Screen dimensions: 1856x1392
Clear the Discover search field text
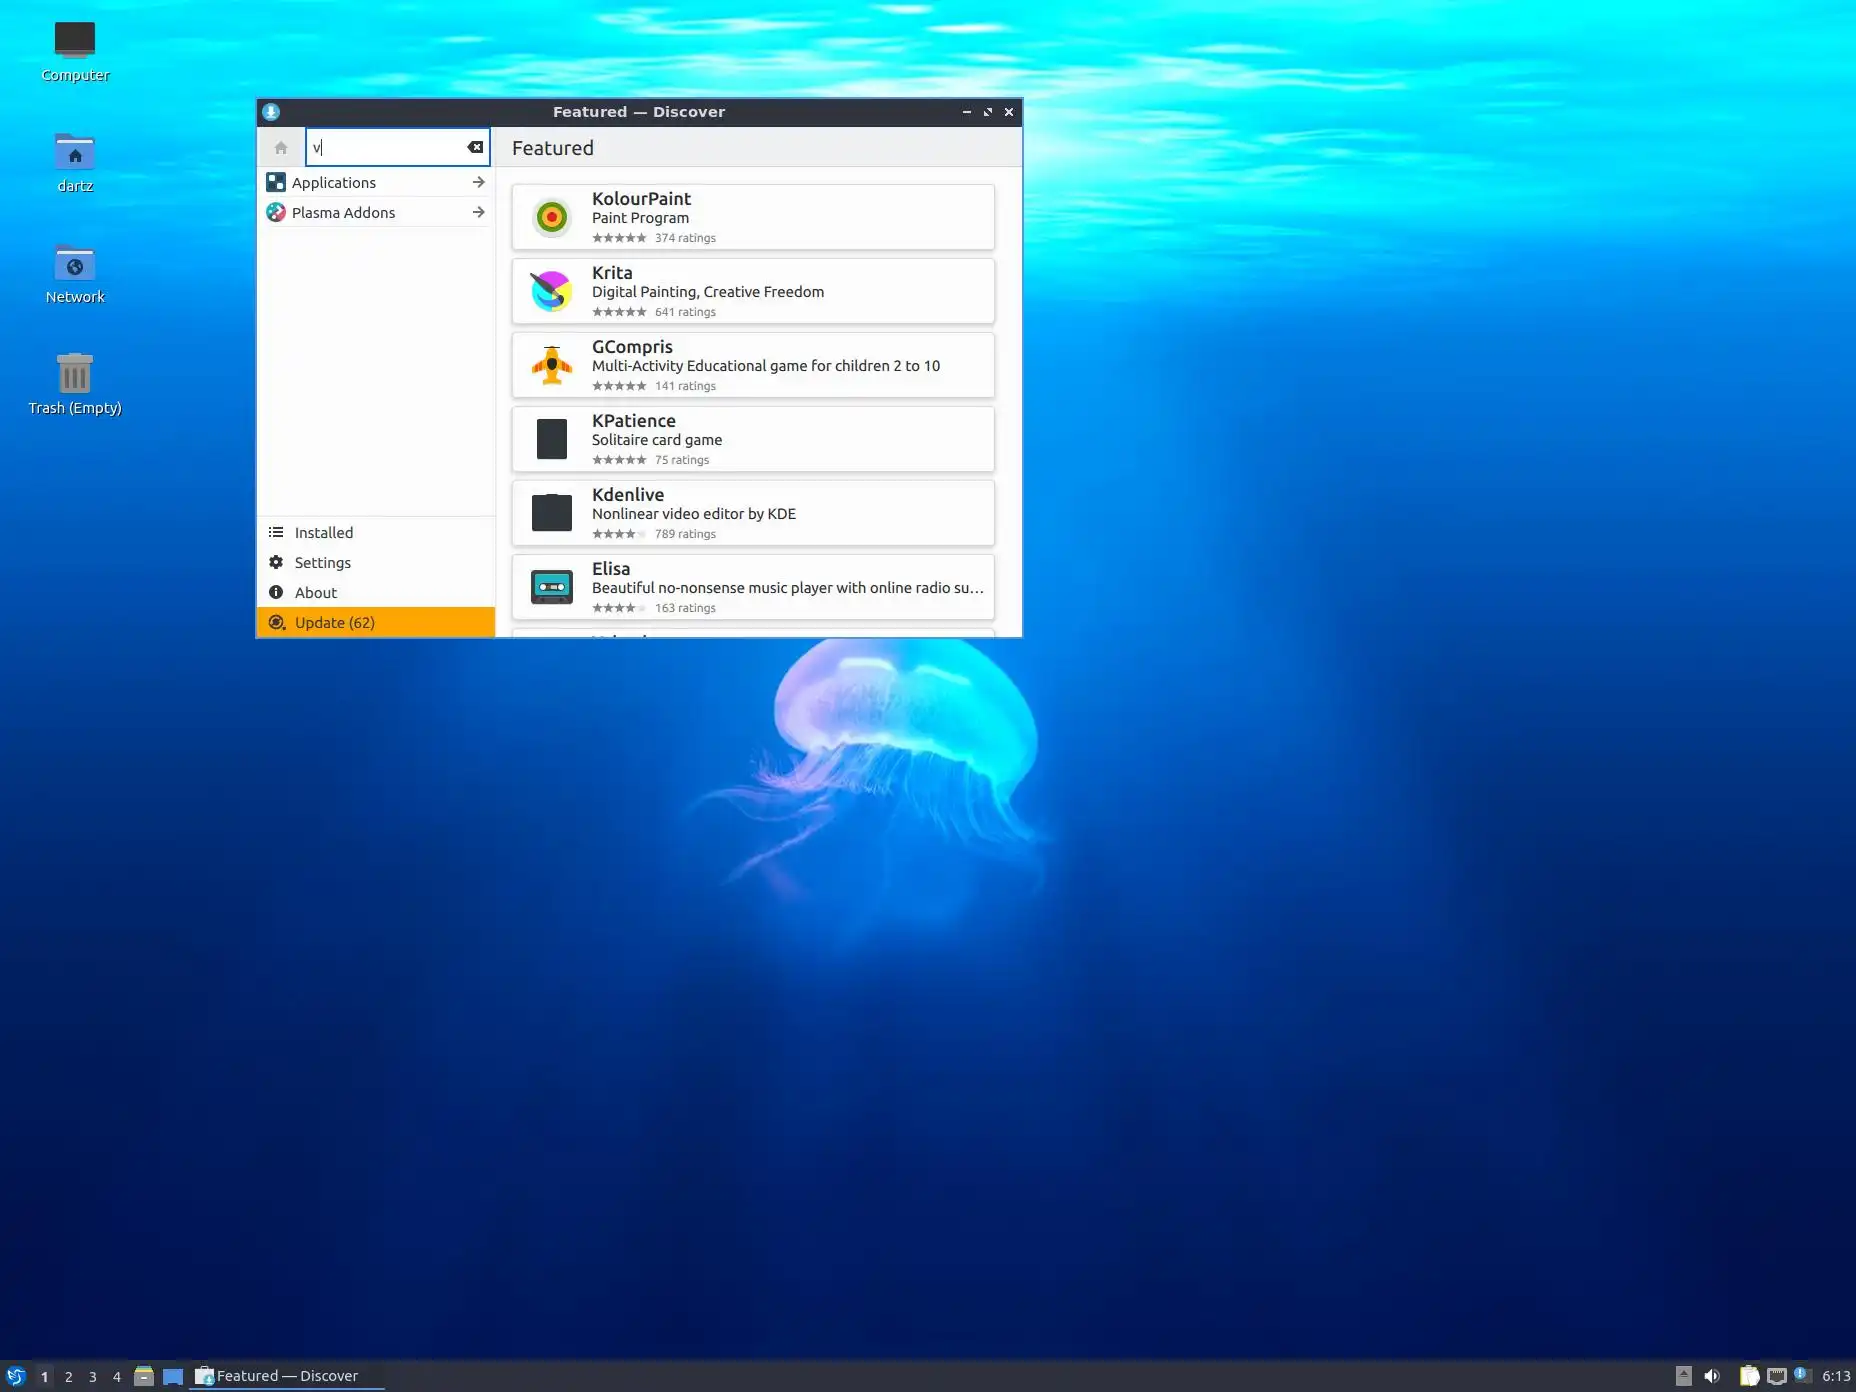coord(475,147)
